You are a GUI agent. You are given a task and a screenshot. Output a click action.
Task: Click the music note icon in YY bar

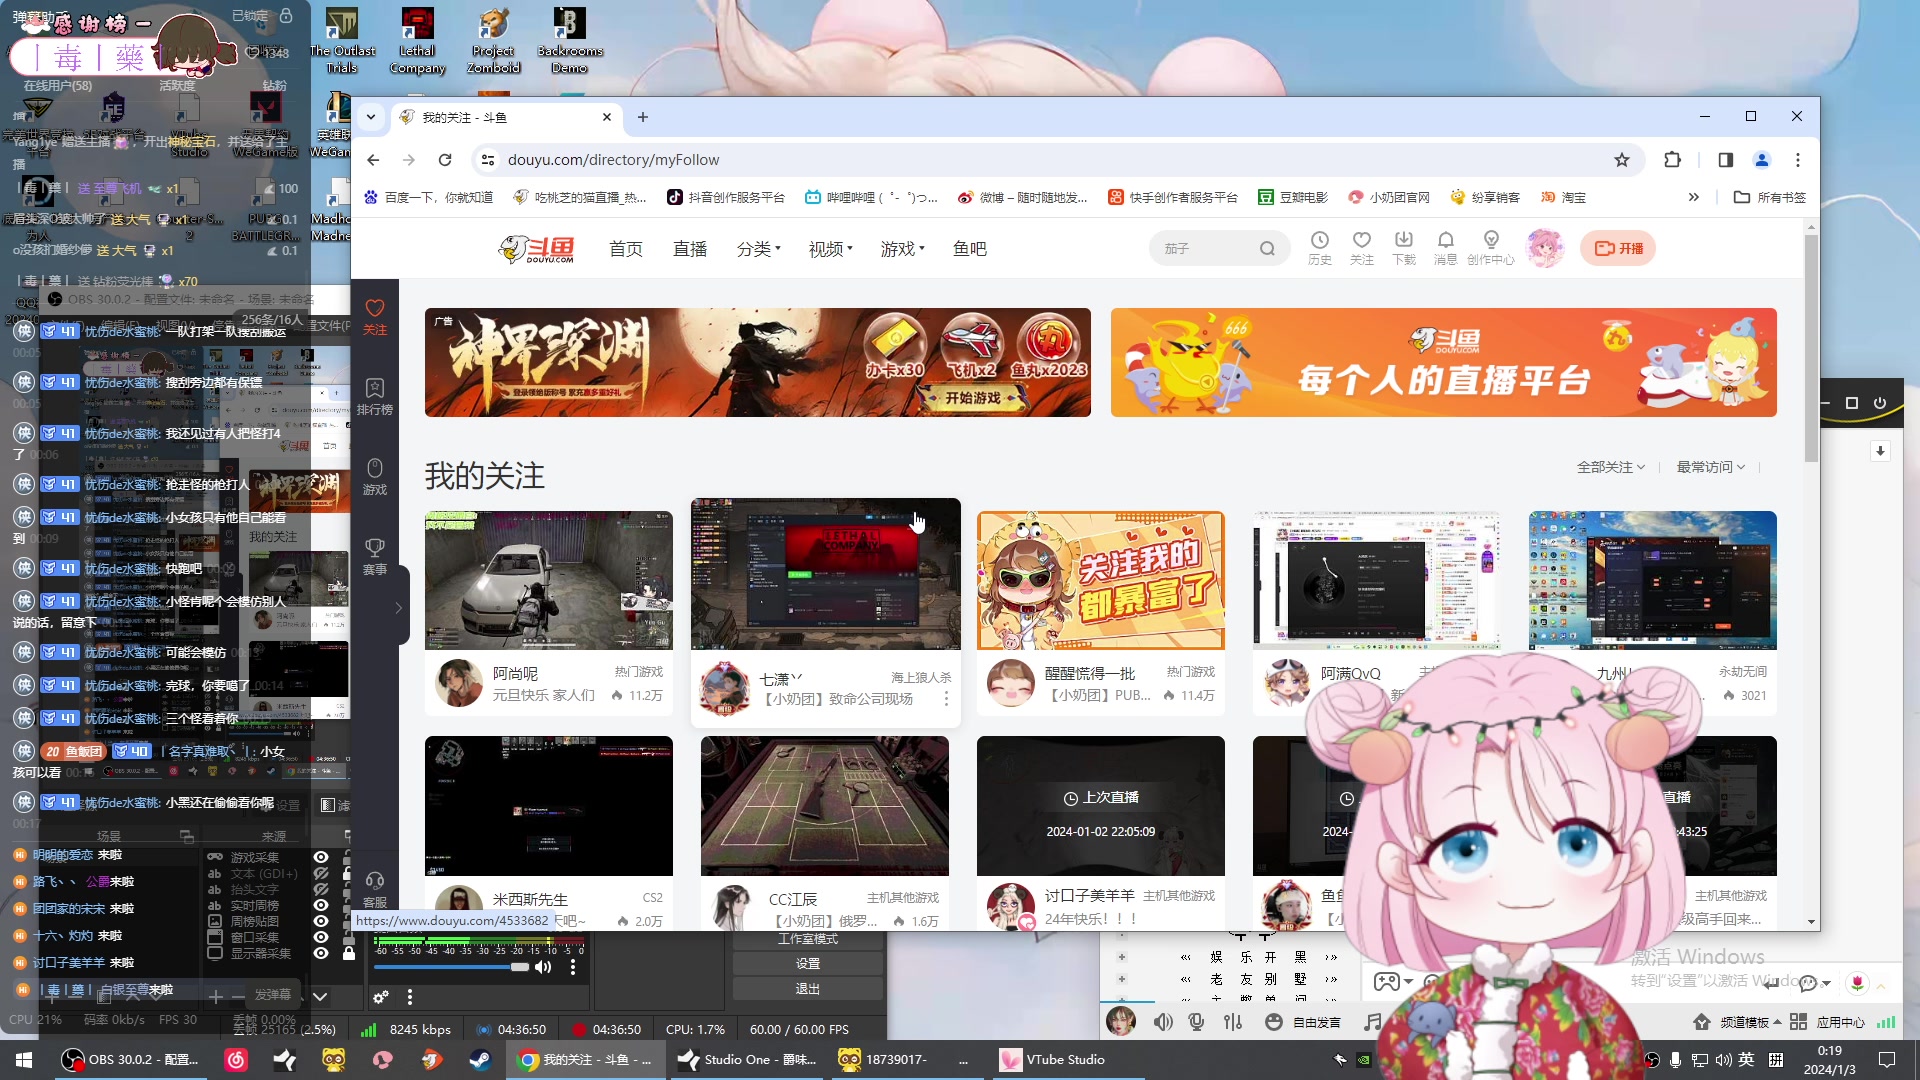coord(1373,1022)
